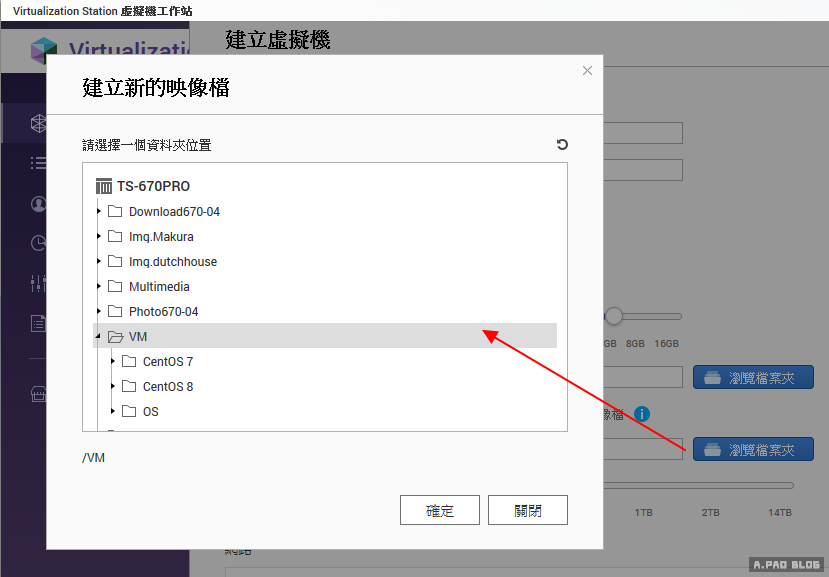Confirm with the 確定 button

click(x=440, y=510)
